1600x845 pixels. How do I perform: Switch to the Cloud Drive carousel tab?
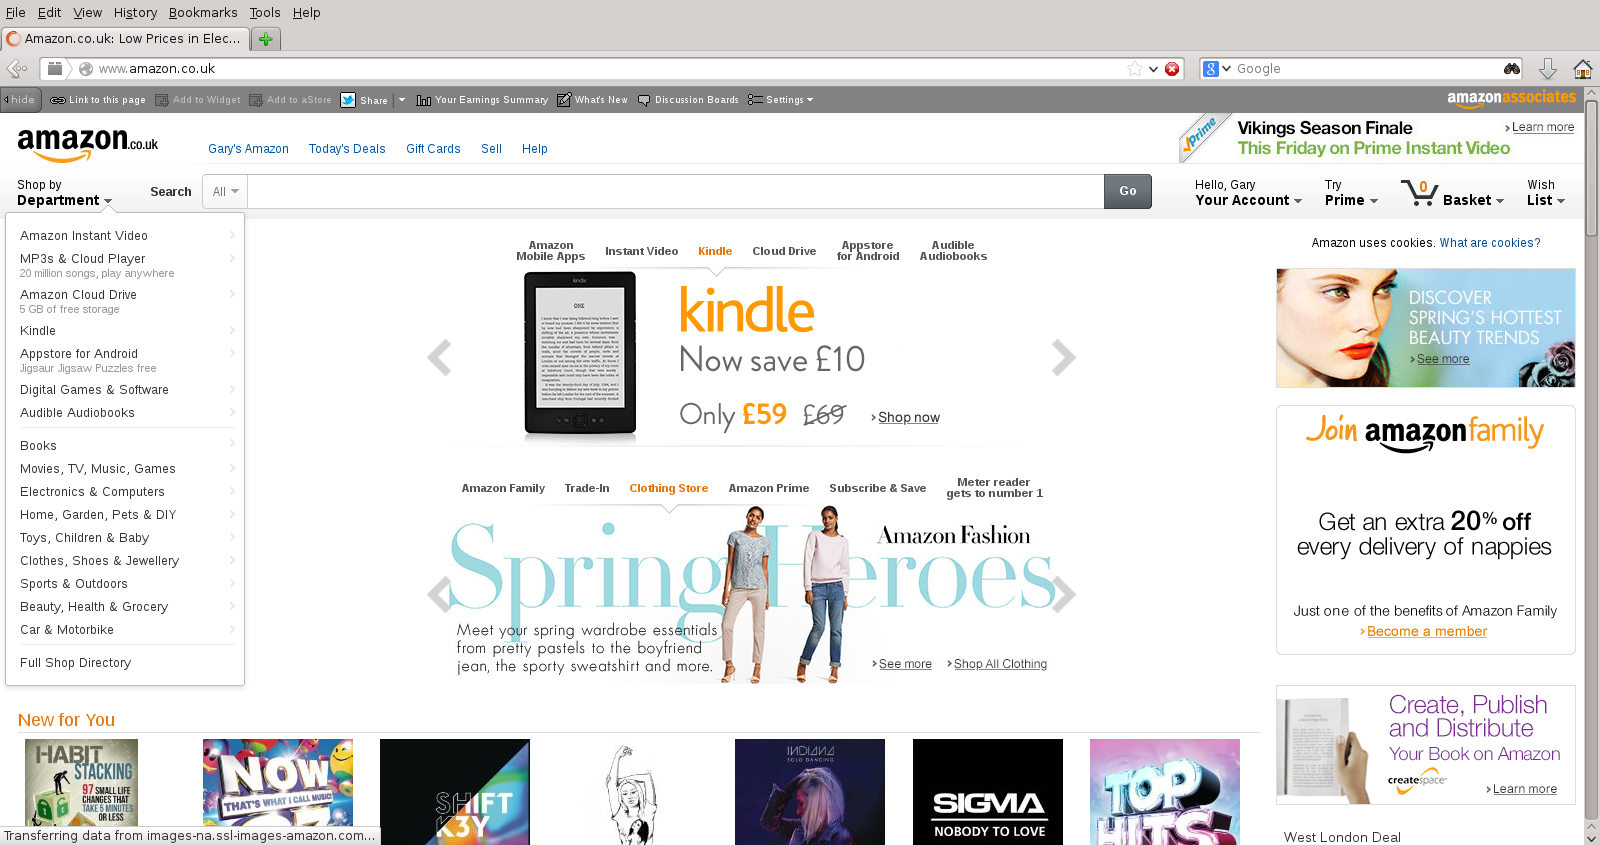point(784,251)
